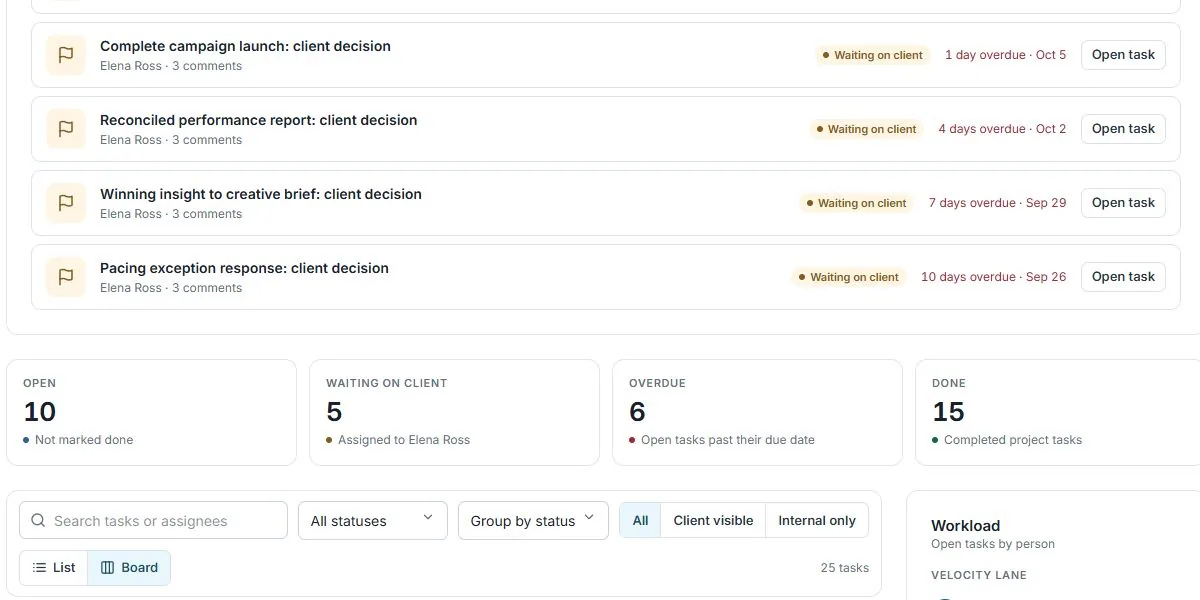Click Open tasks past their due date caption
The image size is (1200, 600).
(x=728, y=440)
